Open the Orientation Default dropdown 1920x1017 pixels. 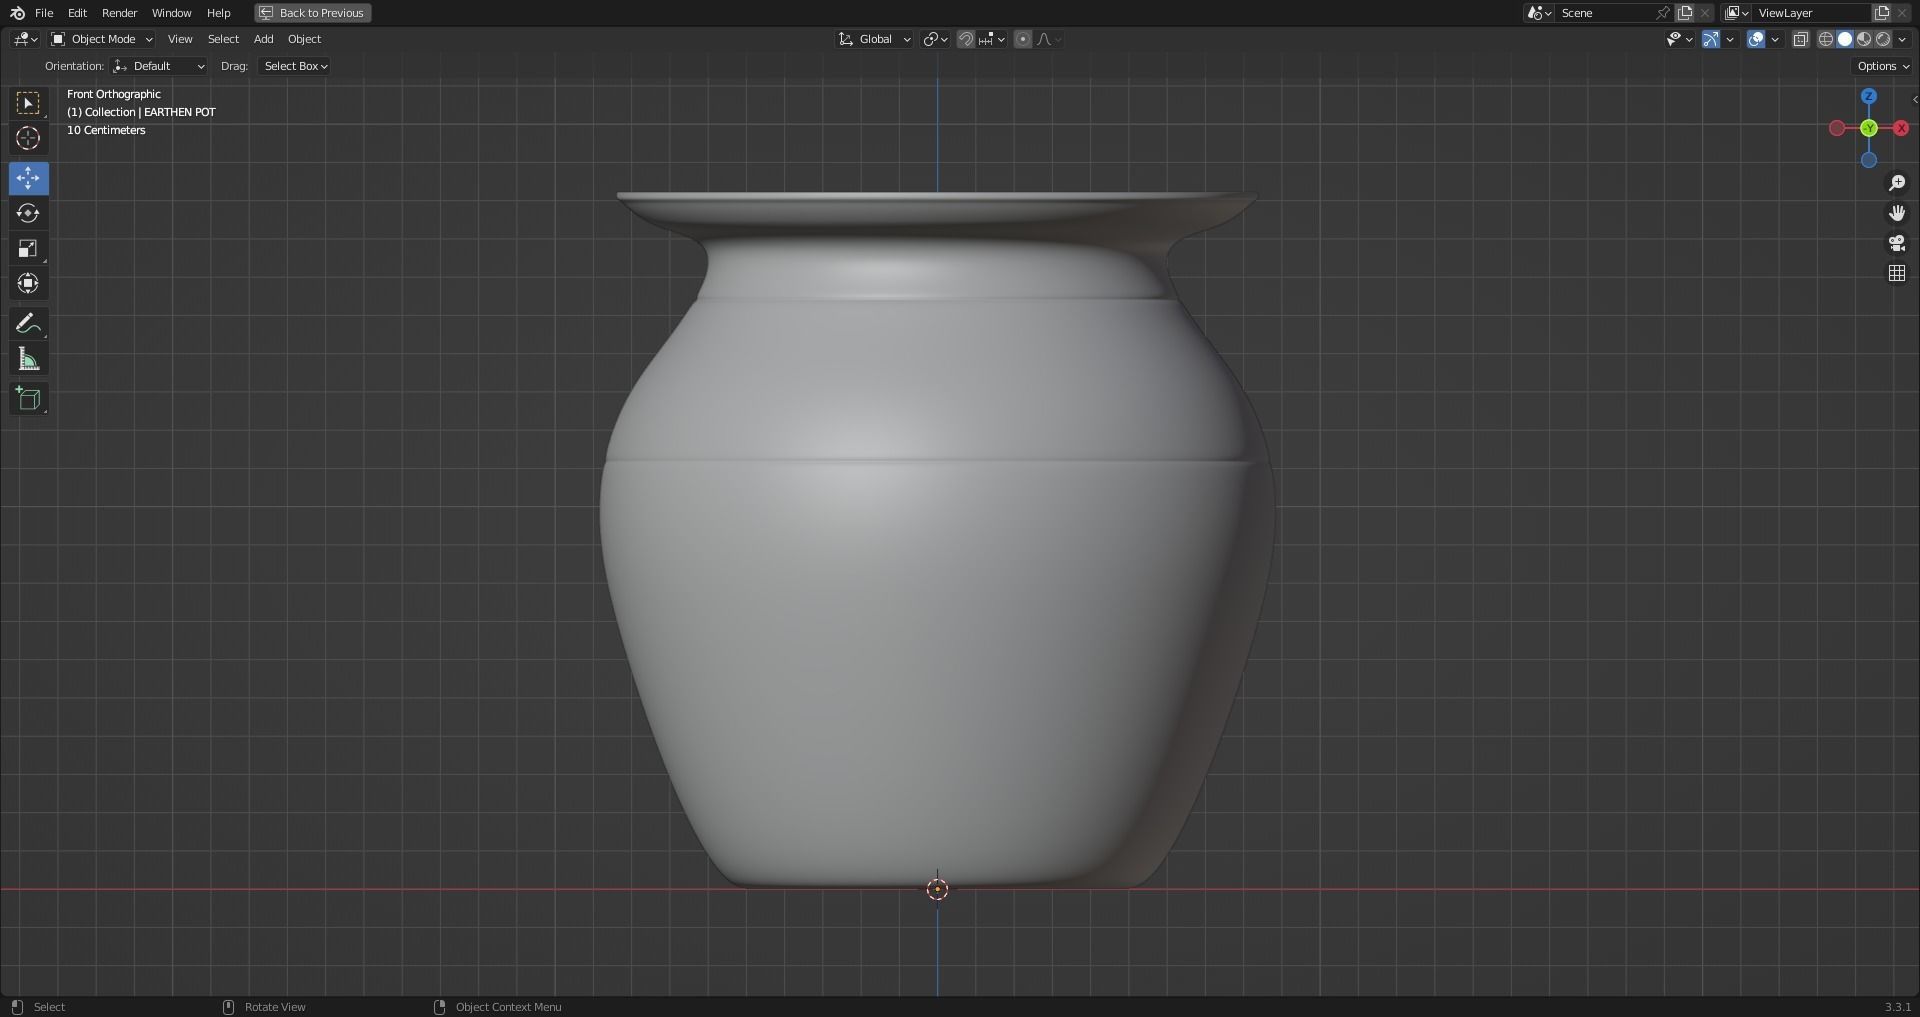[x=159, y=66]
